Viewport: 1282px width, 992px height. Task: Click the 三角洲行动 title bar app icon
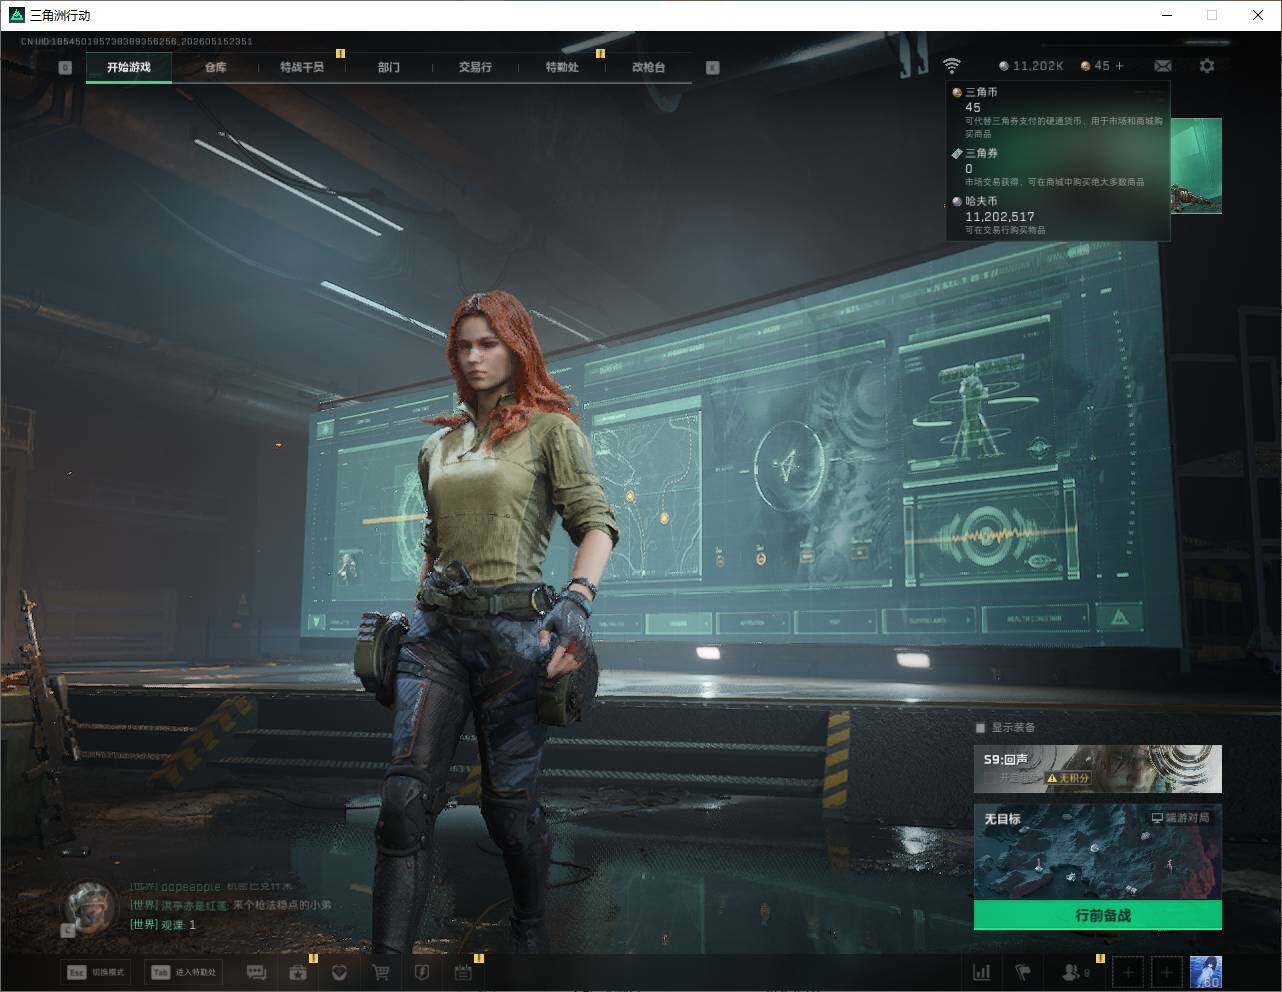click(x=16, y=15)
